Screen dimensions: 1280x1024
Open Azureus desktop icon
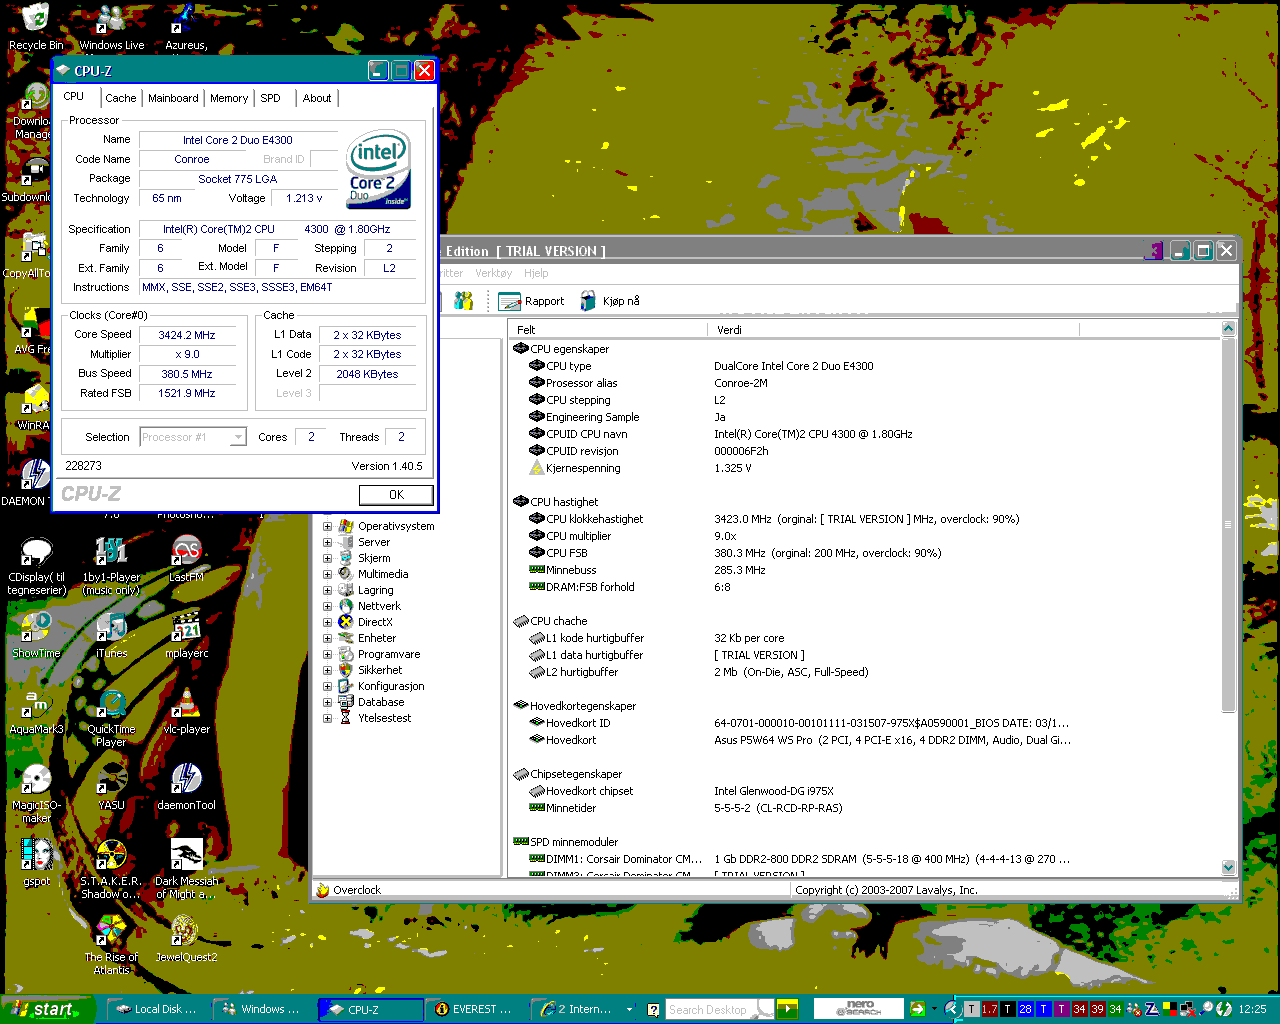point(186,27)
